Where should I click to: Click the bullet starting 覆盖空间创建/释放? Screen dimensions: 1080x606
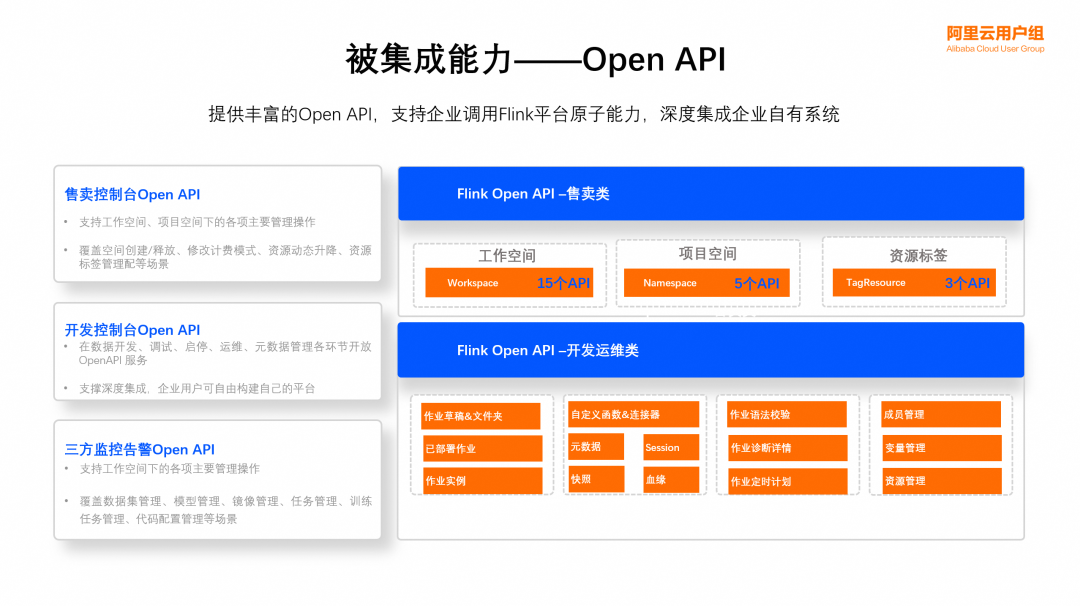click(x=225, y=257)
